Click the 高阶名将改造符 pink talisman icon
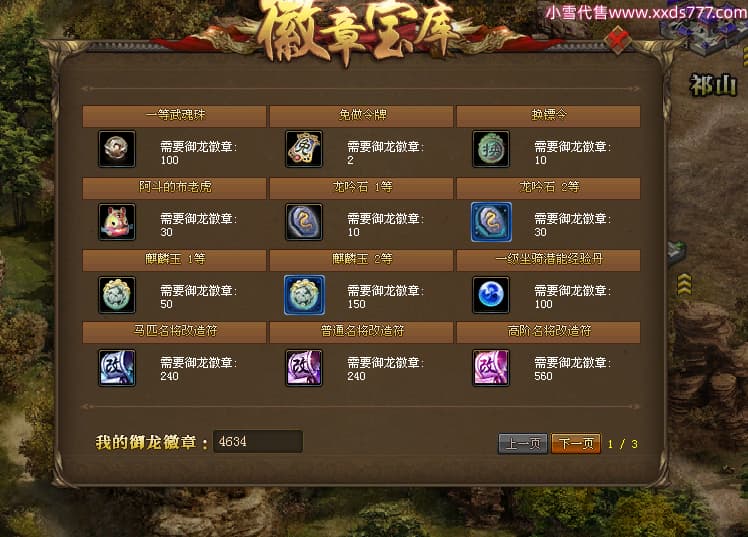 pyautogui.click(x=491, y=368)
